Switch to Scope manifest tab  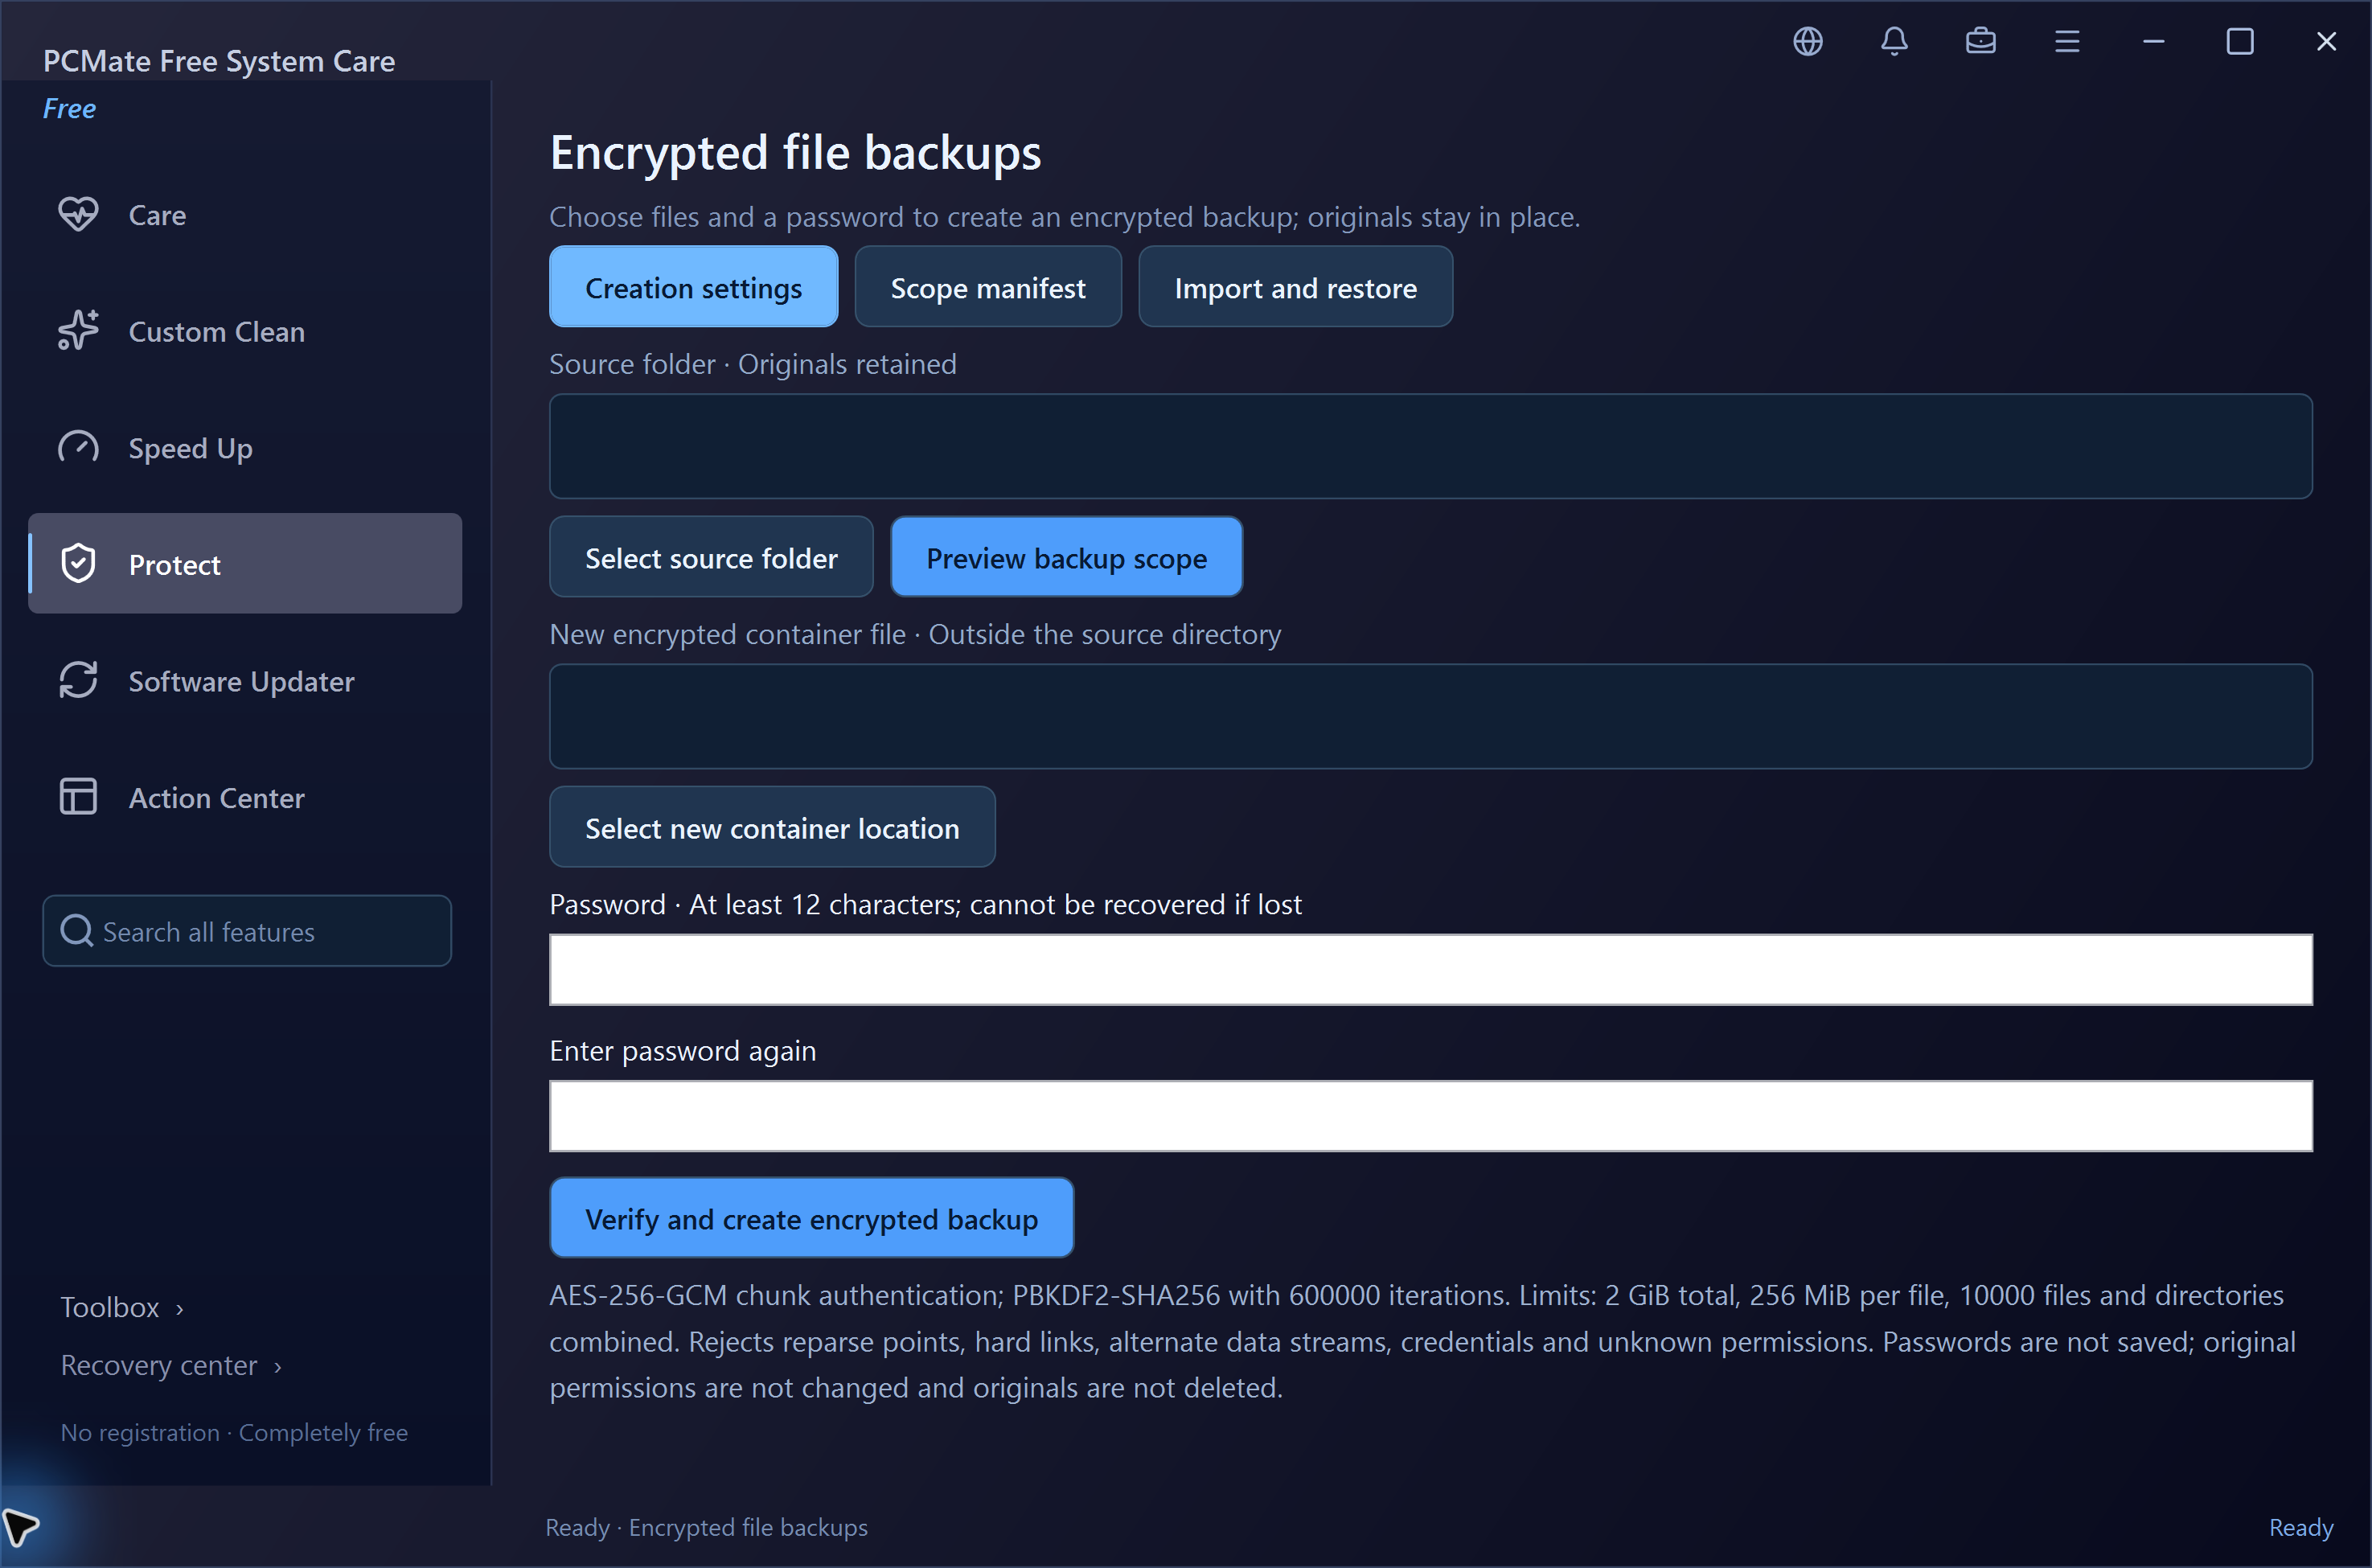(x=987, y=287)
